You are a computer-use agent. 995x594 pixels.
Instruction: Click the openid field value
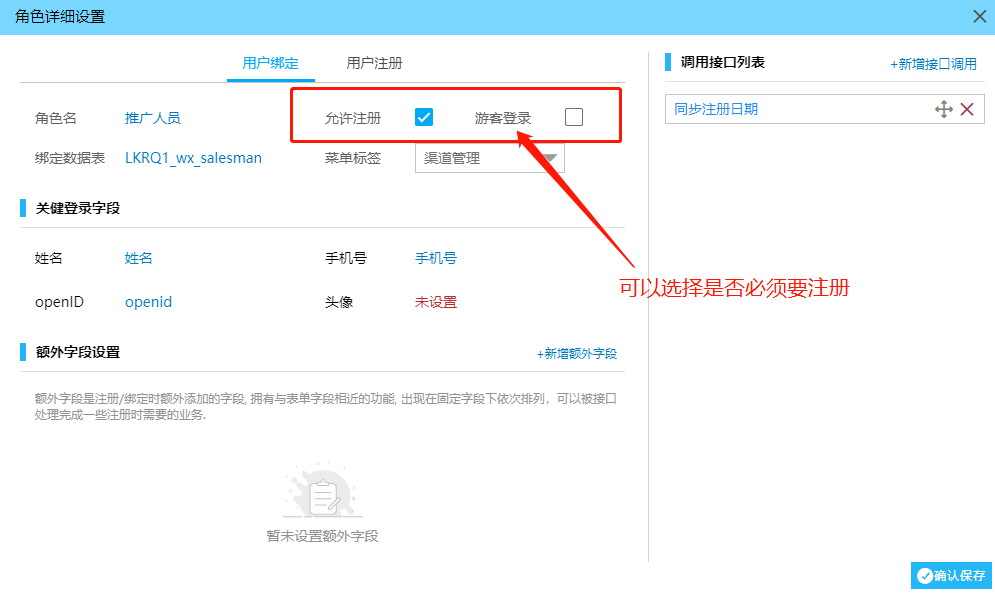[148, 302]
